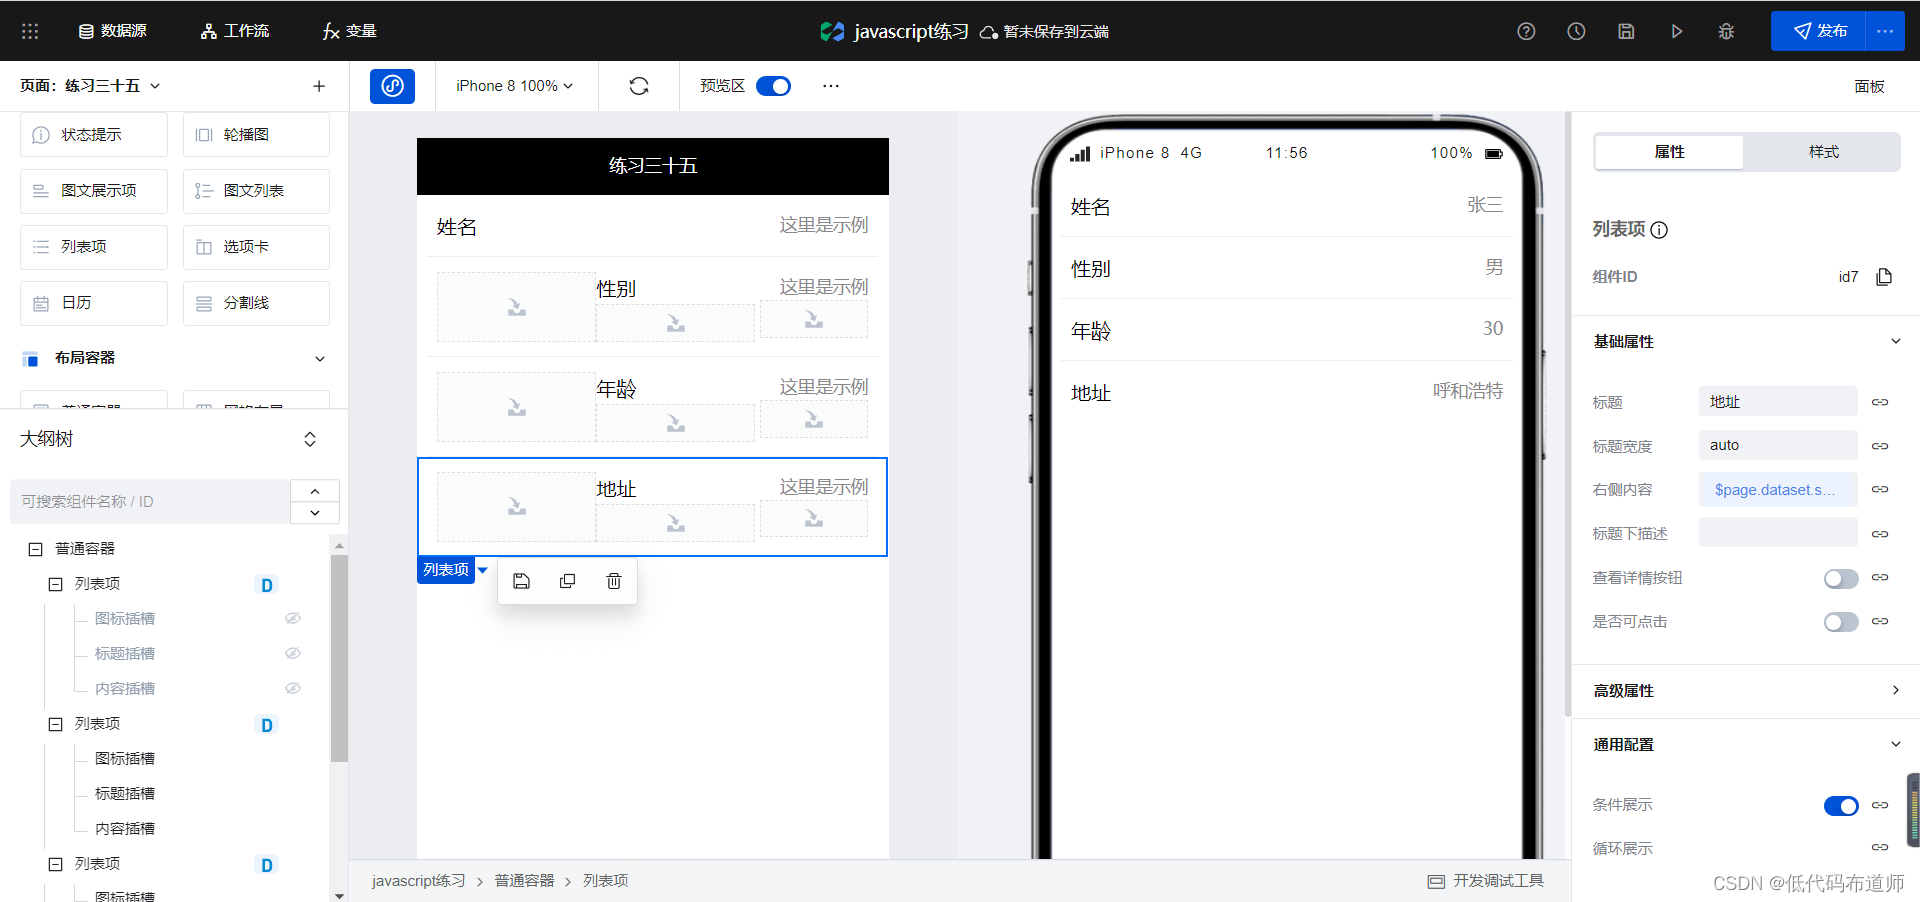The image size is (1920, 902).
Task: Click the search previous up arrow
Action: (x=315, y=491)
